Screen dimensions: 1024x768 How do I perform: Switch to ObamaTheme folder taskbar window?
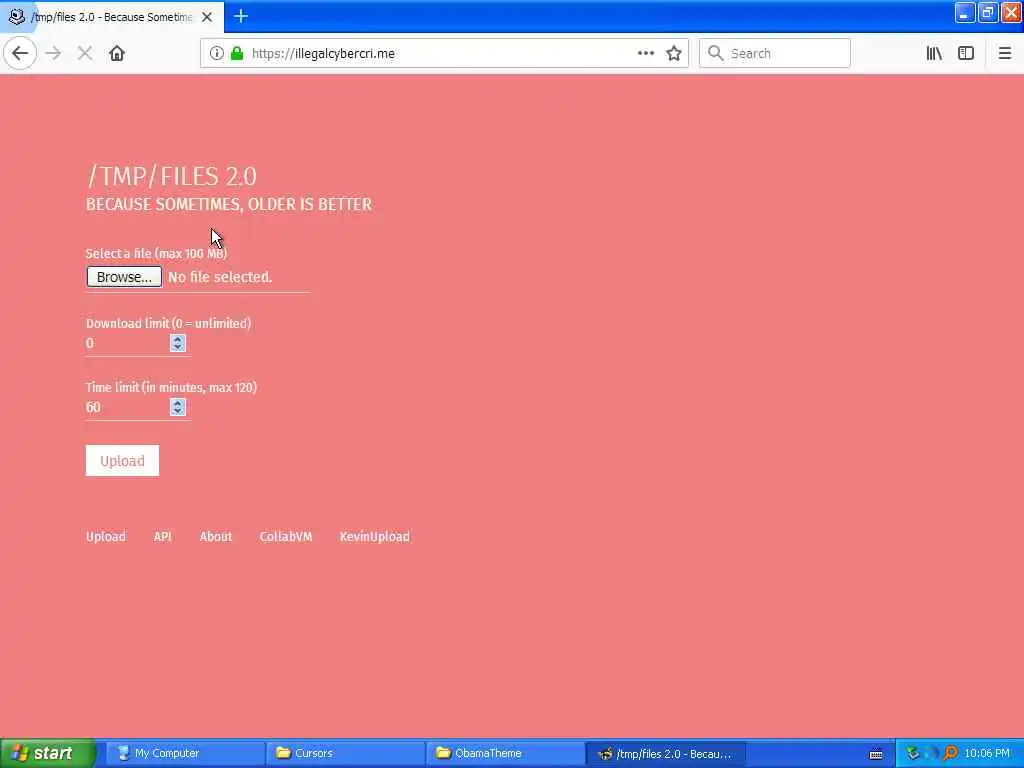(x=505, y=754)
